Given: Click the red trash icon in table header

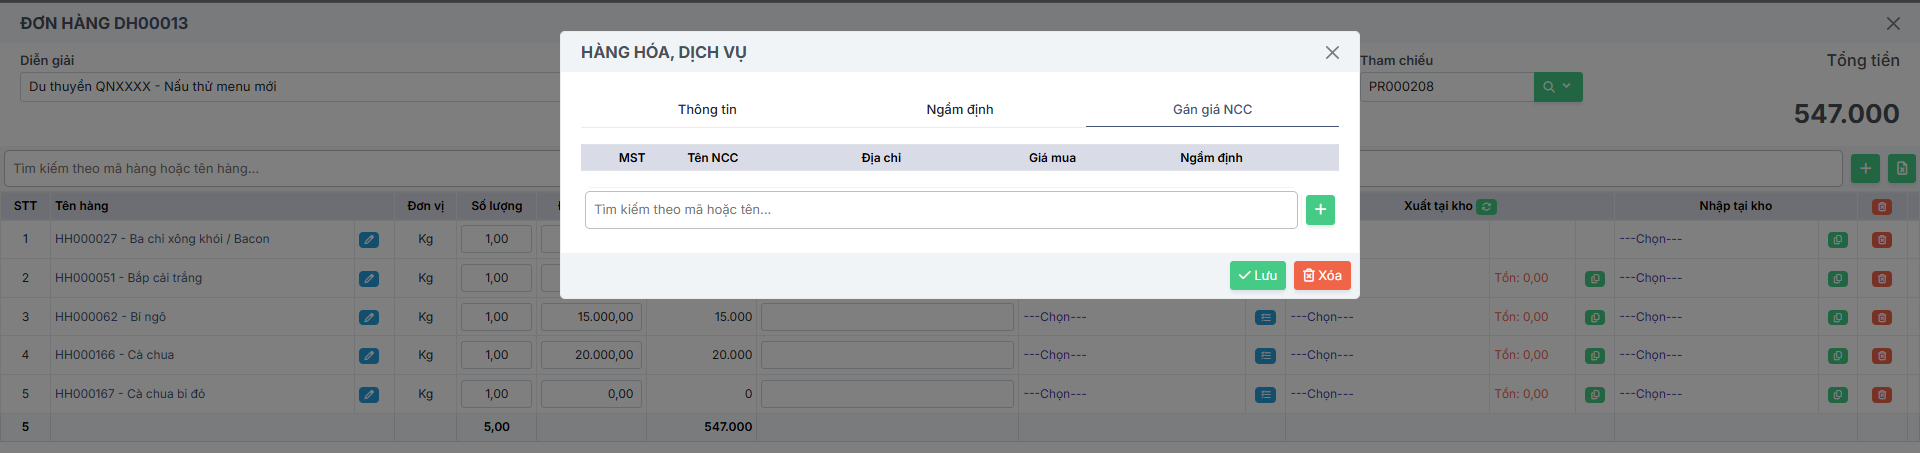Looking at the screenshot, I should pos(1881,207).
